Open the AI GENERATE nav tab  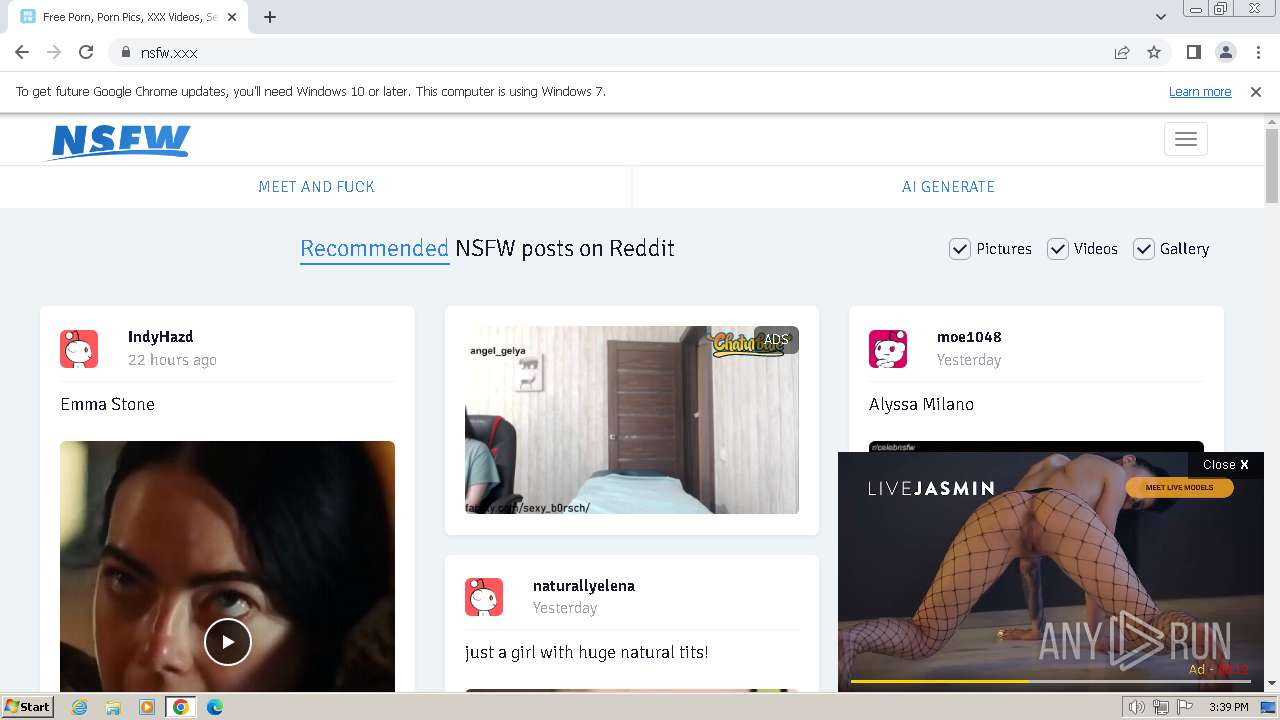tap(948, 187)
